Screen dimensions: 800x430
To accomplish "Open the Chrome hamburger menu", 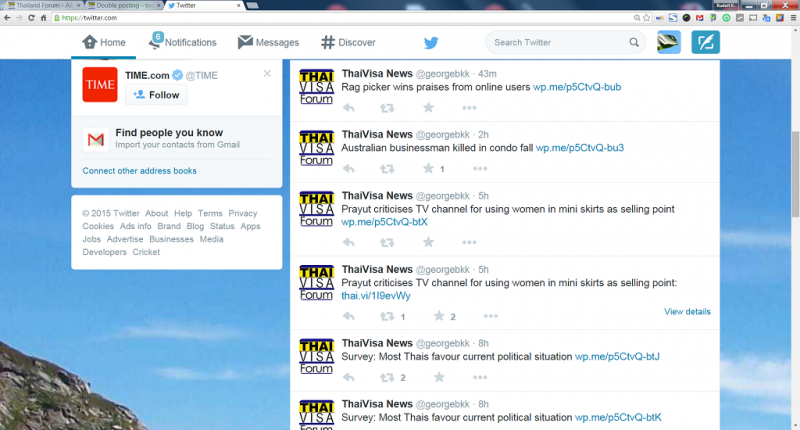I will (x=793, y=17).
